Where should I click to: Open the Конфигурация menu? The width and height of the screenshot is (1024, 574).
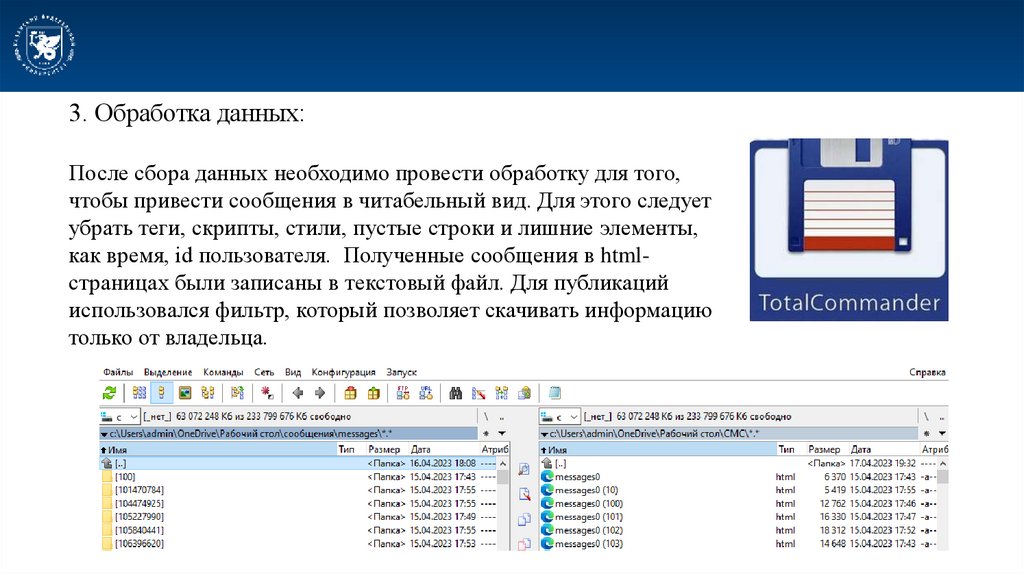(344, 372)
